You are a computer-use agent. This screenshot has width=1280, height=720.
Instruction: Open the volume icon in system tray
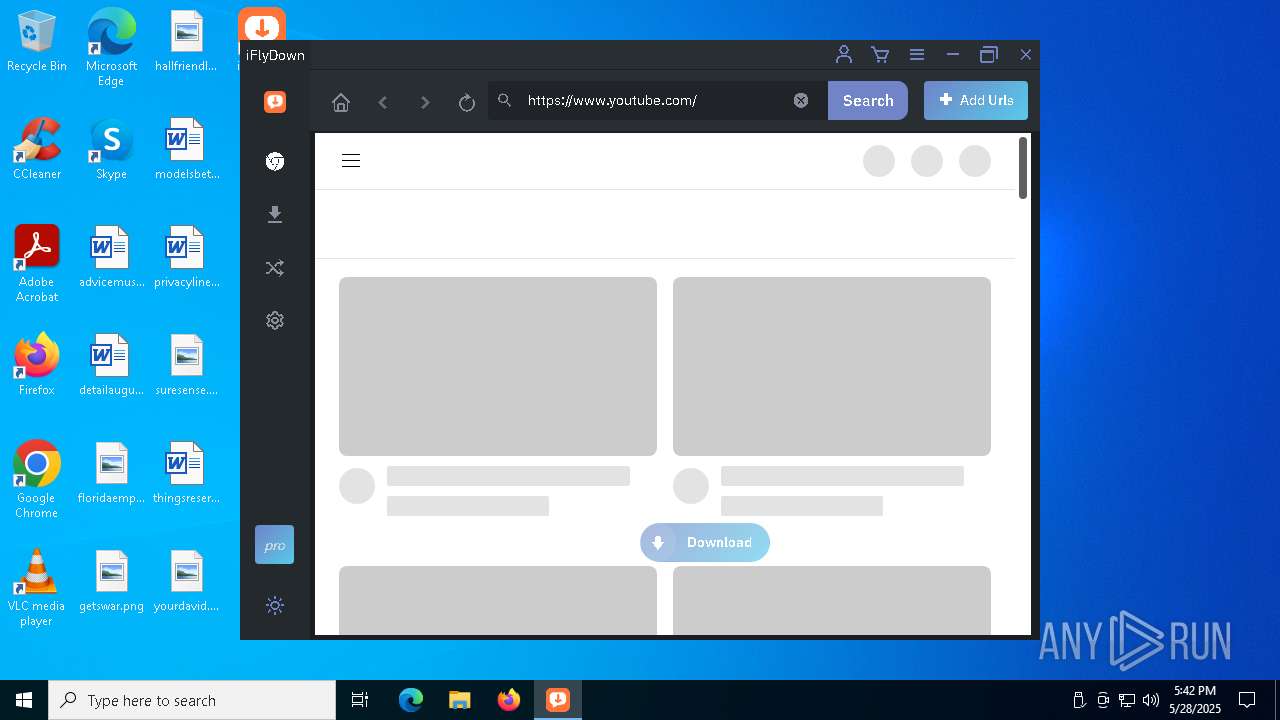tap(1151, 700)
